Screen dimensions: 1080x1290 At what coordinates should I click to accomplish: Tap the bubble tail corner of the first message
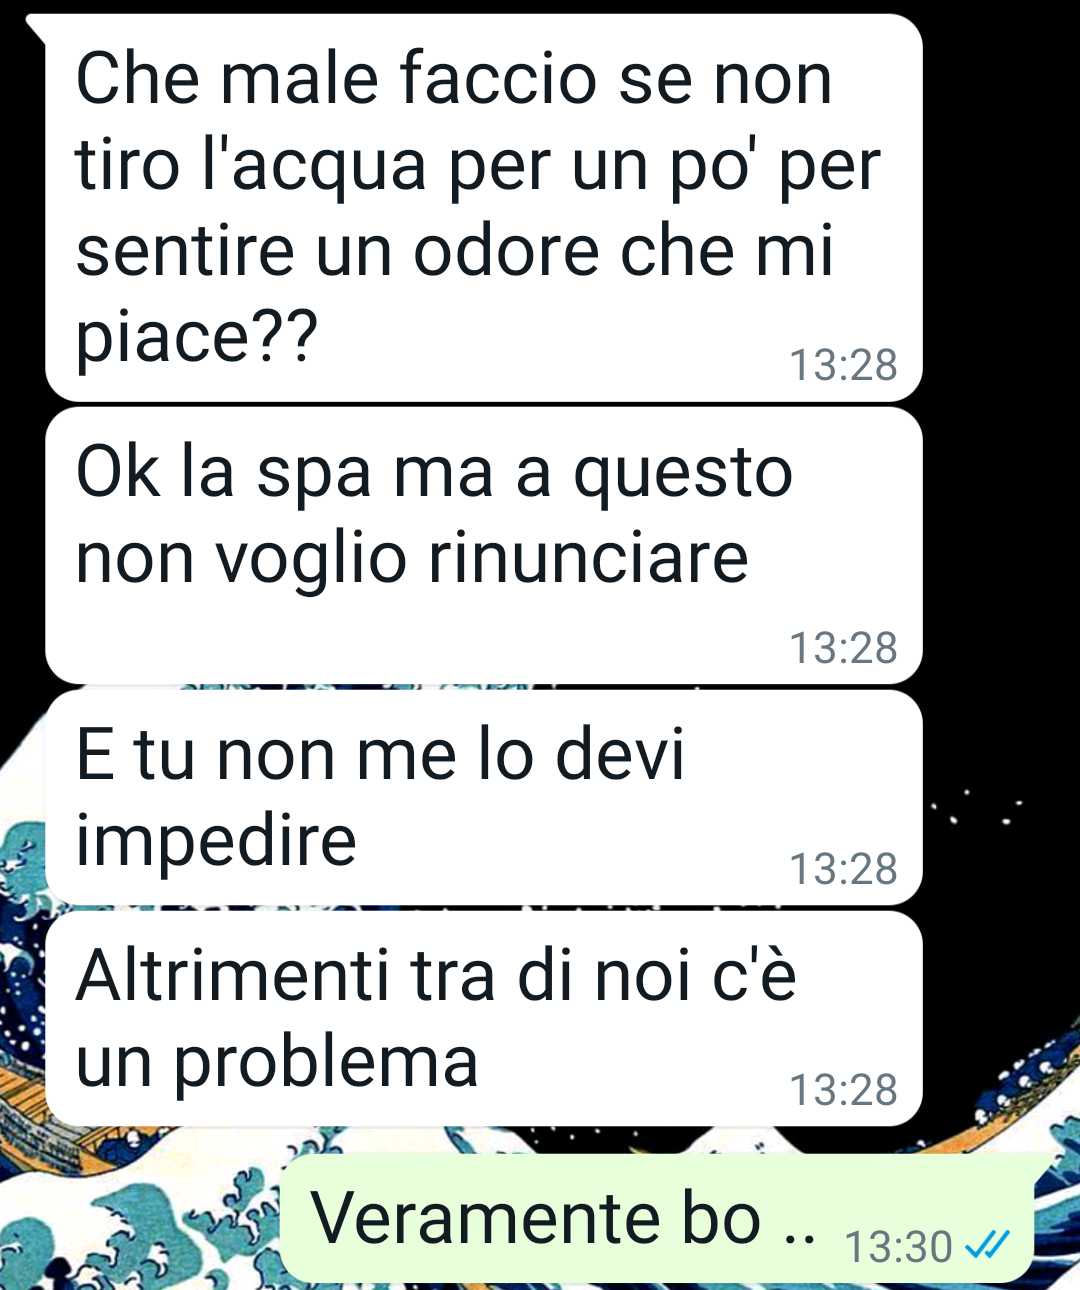(36, 26)
